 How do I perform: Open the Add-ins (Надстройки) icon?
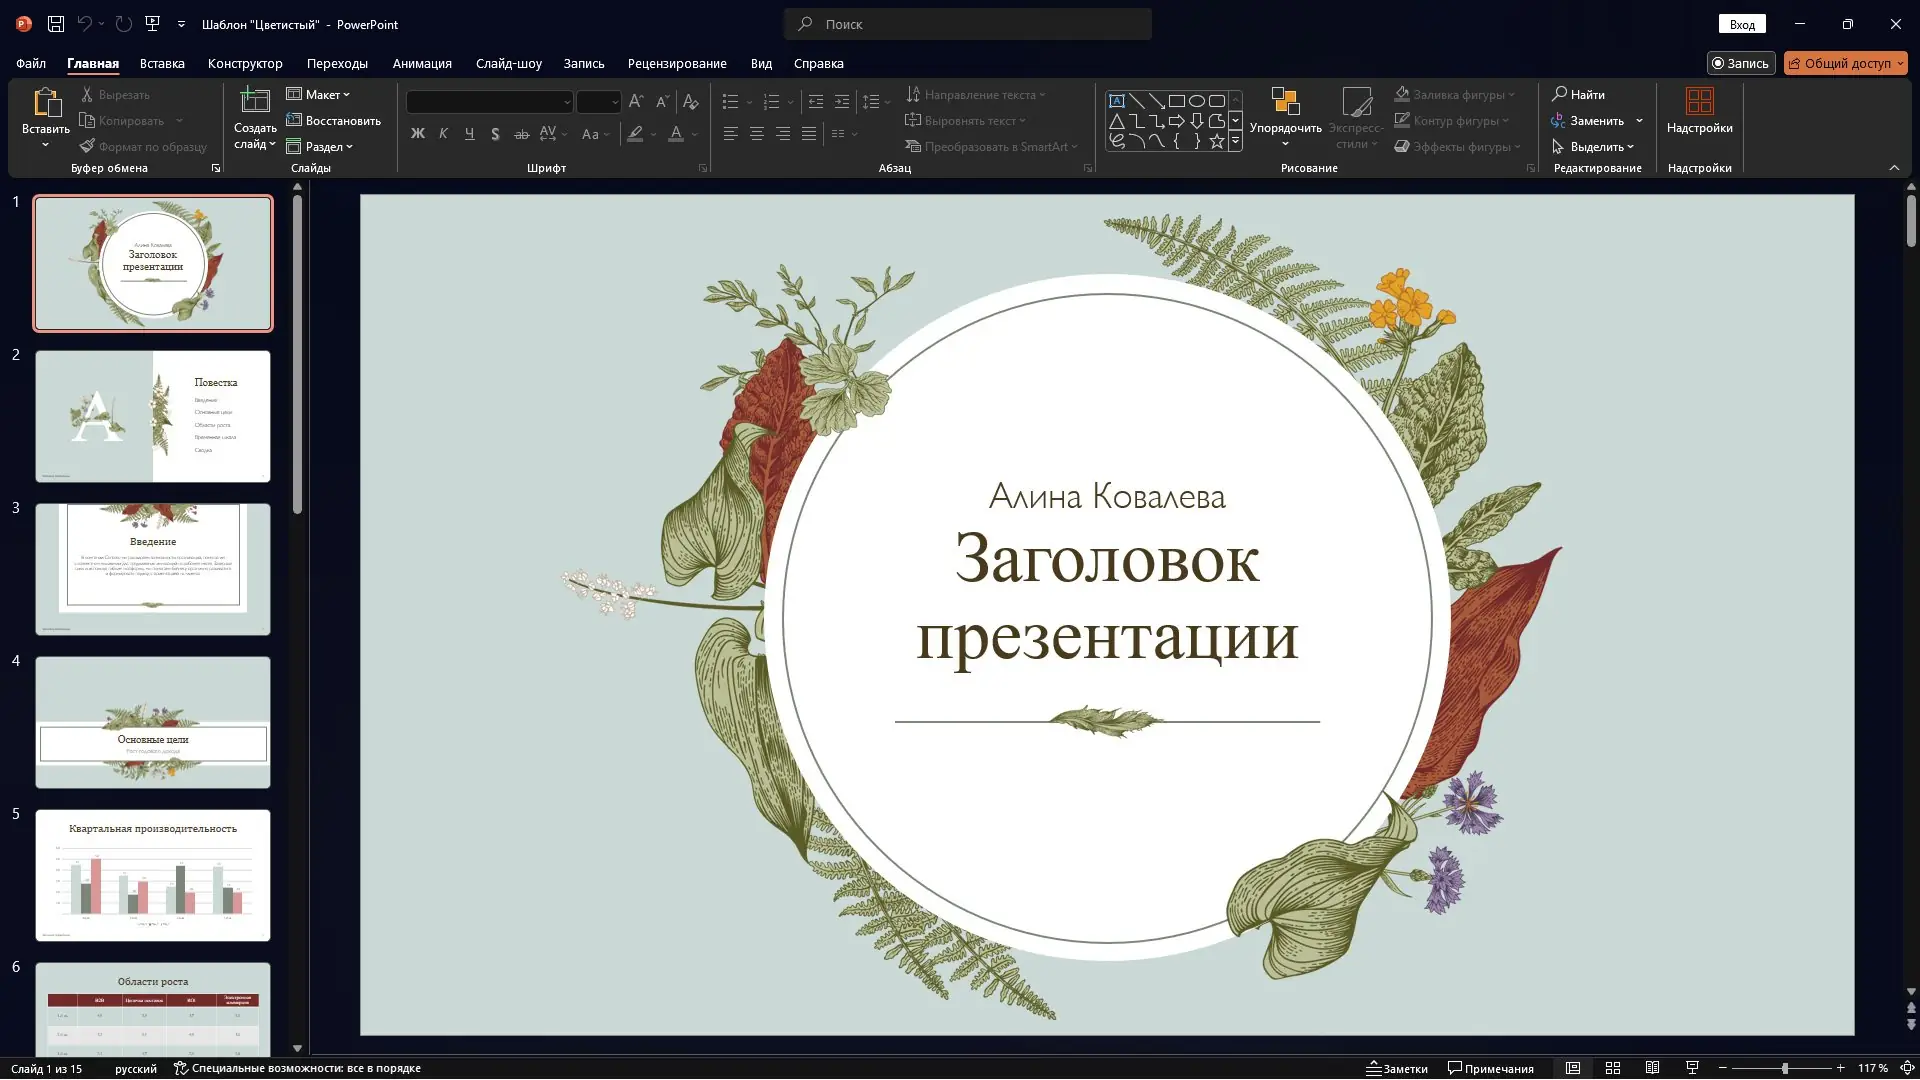pos(1699,103)
